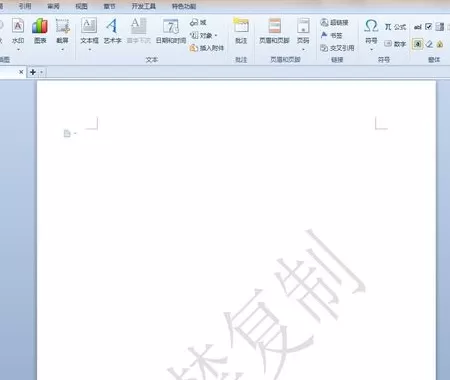Click the 页码 page number icon
This screenshot has width=450, height=380.
coord(303,26)
